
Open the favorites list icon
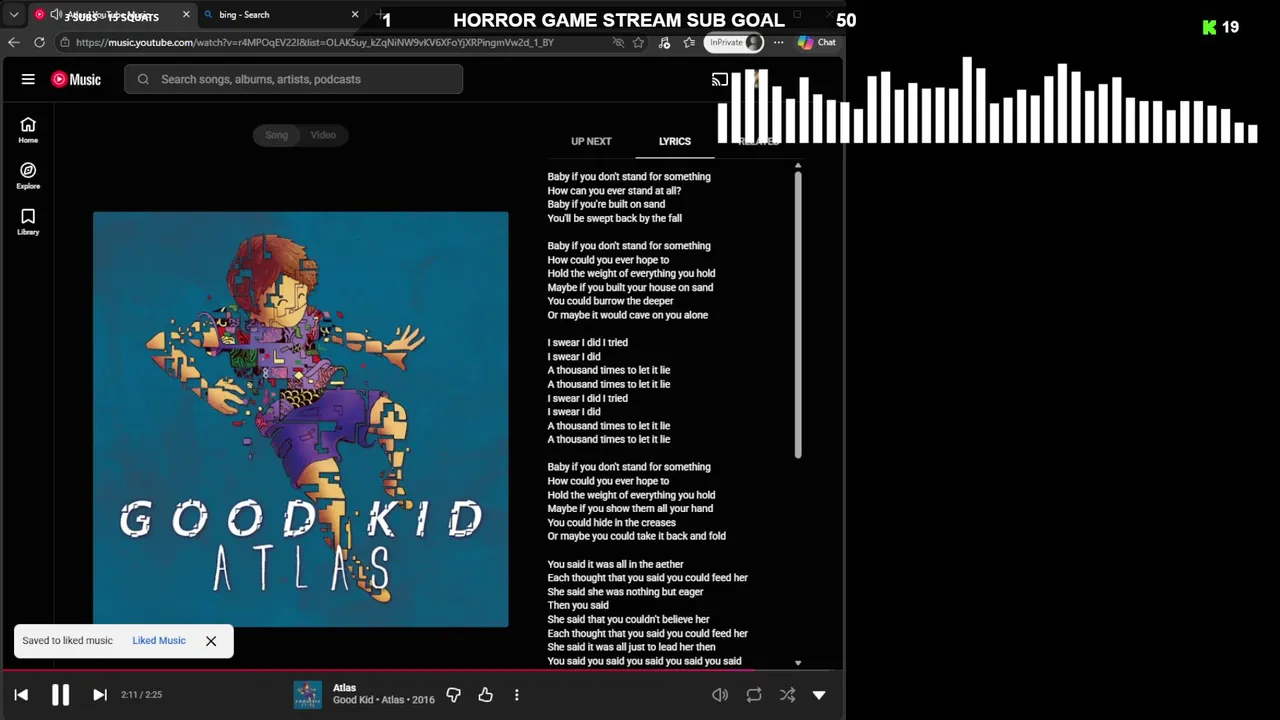click(x=689, y=42)
